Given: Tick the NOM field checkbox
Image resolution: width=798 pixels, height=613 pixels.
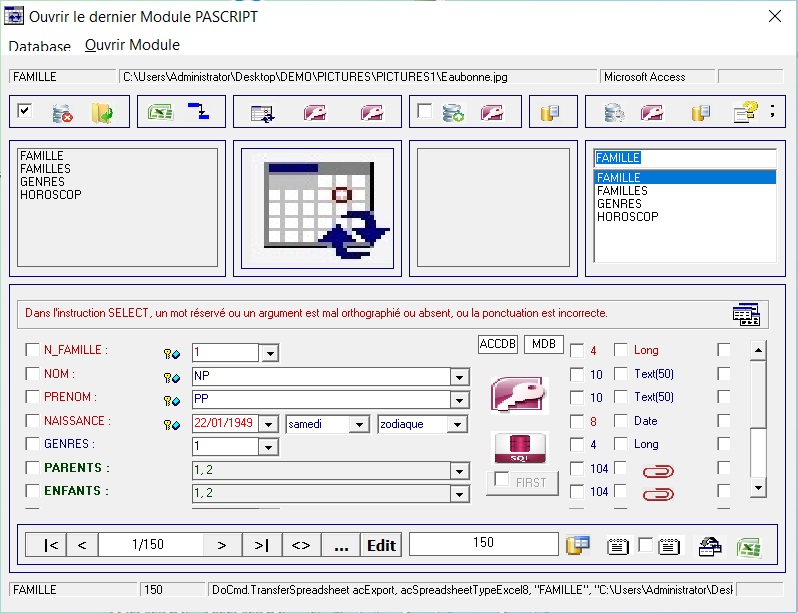Looking at the screenshot, I should click(32, 374).
